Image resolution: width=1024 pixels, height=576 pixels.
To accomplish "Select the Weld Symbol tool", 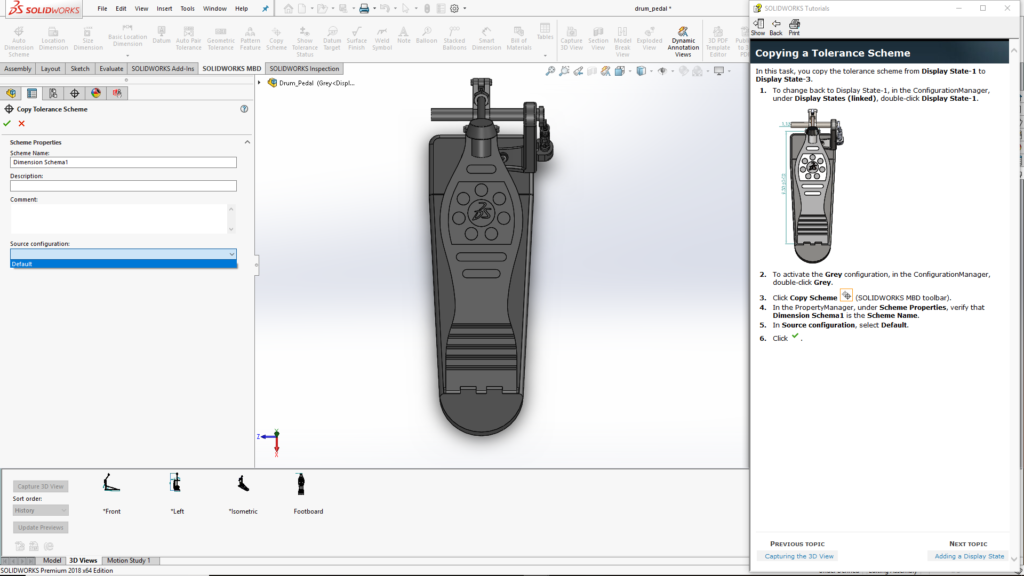I will pyautogui.click(x=382, y=39).
